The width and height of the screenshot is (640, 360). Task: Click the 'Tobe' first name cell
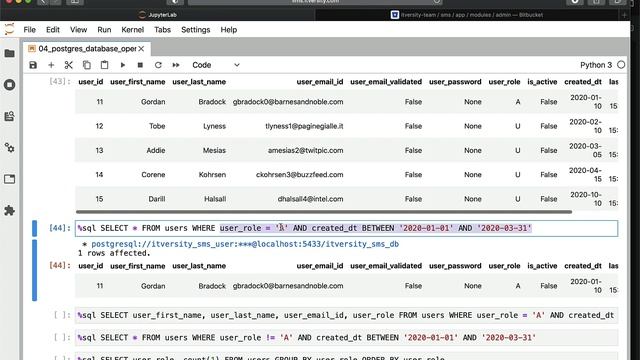point(157,126)
